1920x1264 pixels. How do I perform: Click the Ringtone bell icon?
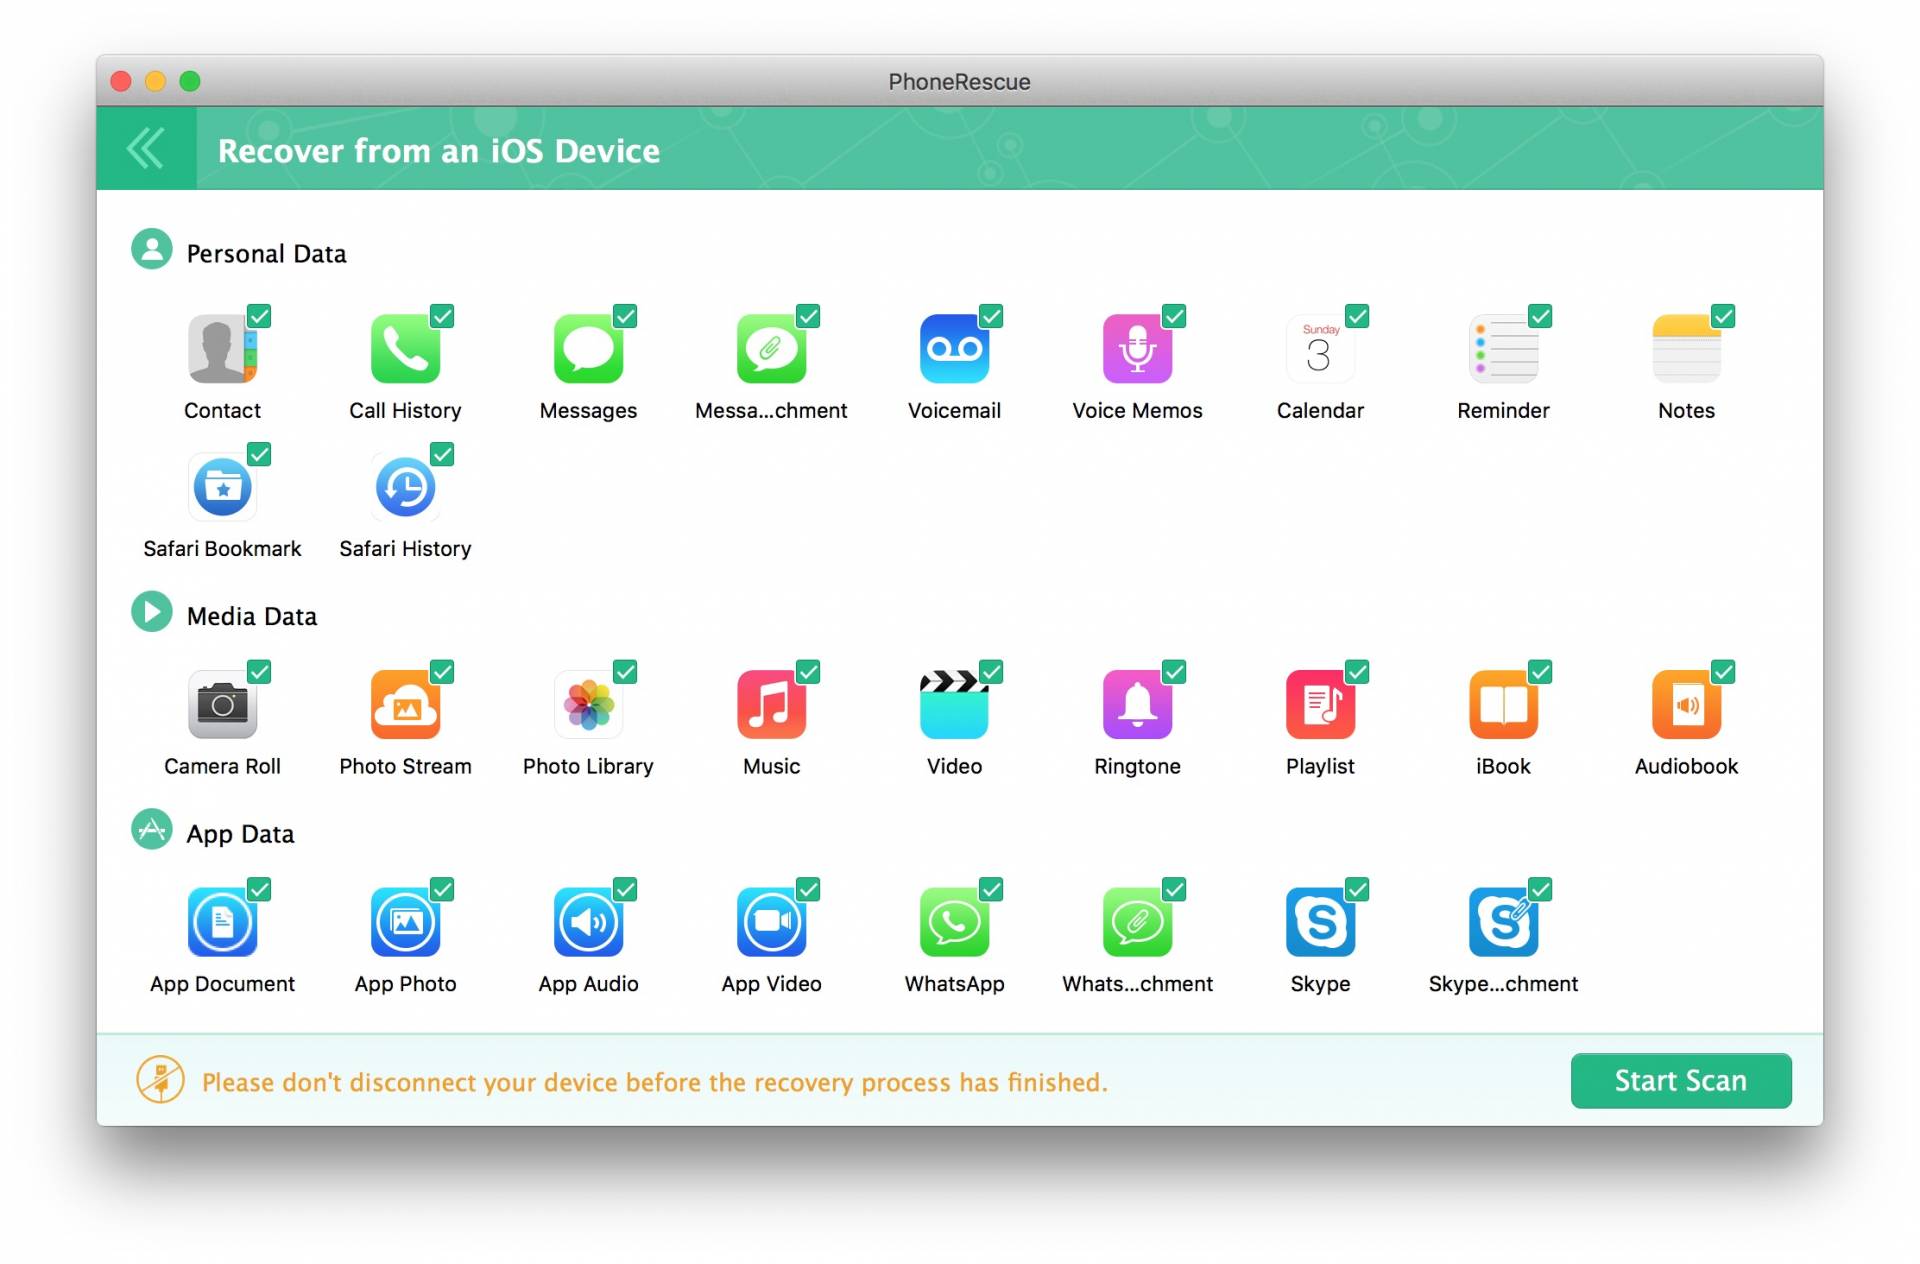click(x=1137, y=705)
